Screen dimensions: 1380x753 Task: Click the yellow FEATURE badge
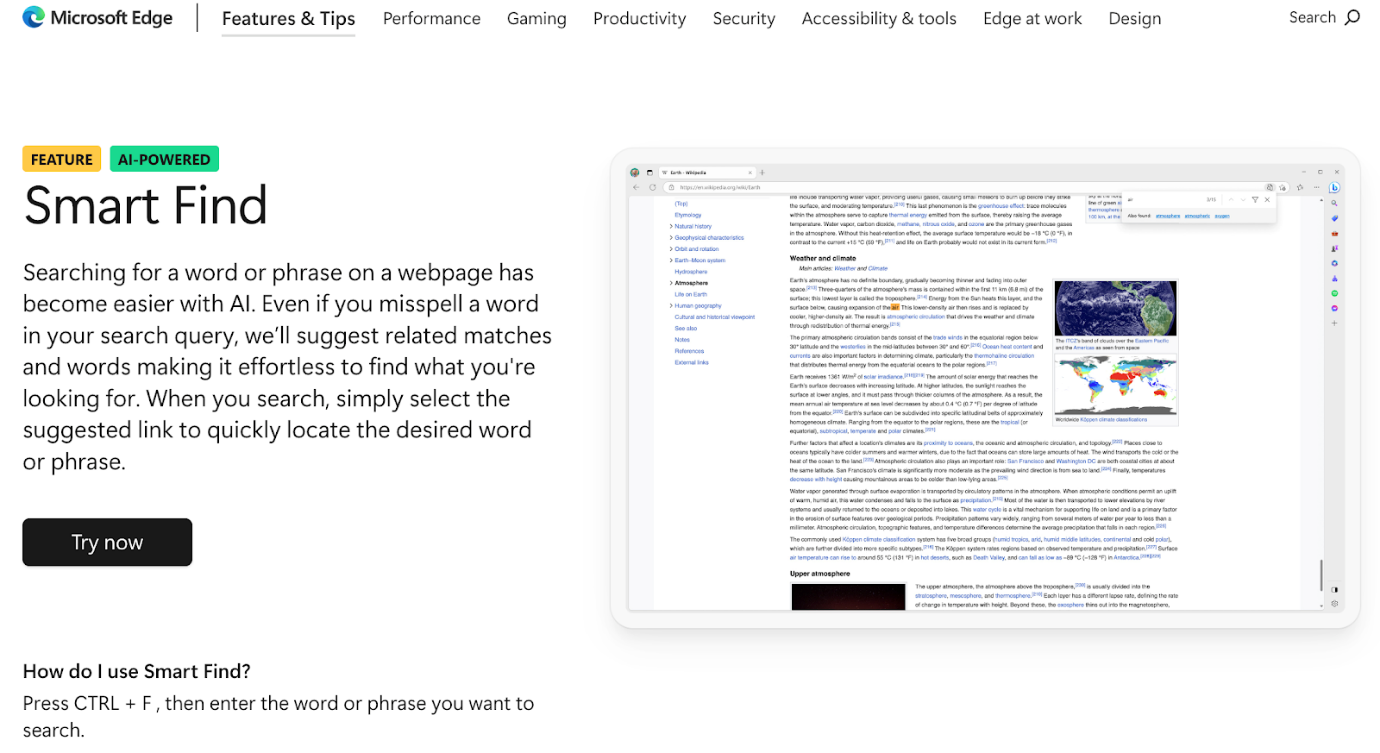coord(62,159)
